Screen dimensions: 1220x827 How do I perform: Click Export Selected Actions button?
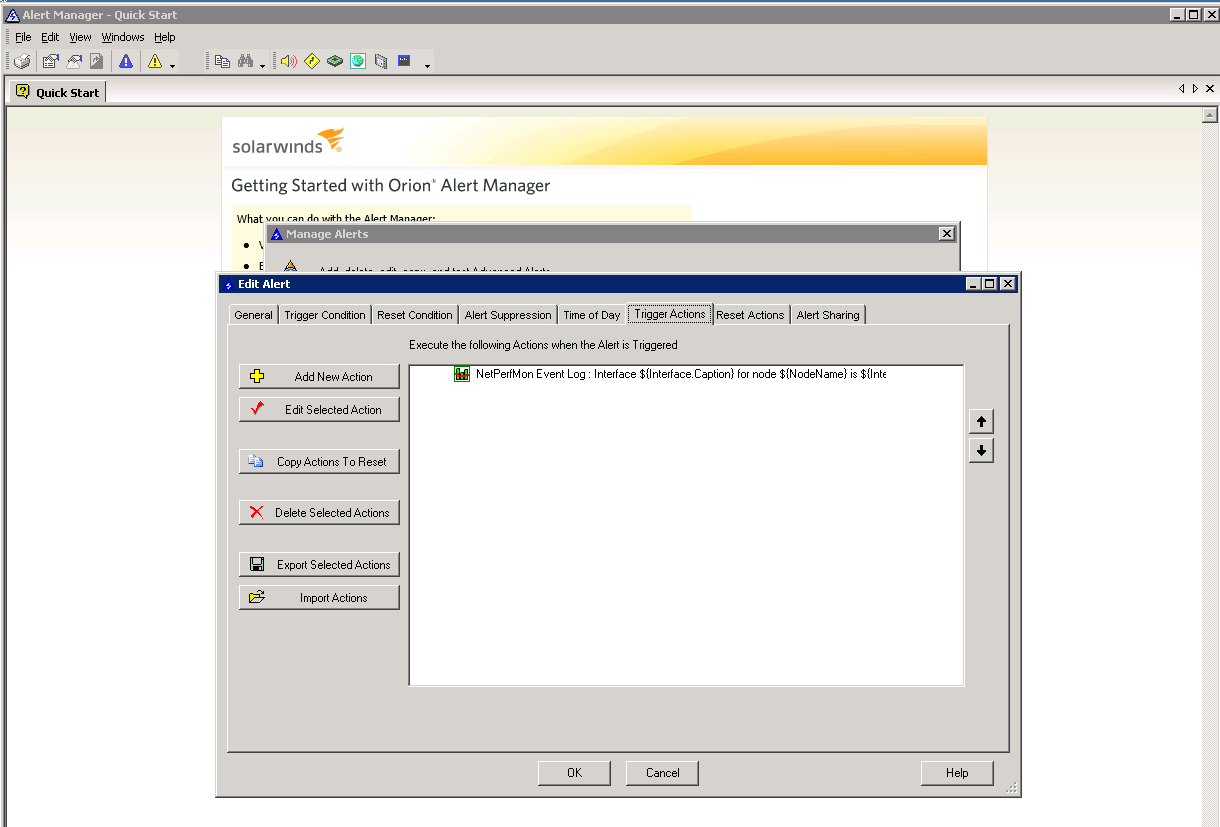click(x=319, y=565)
